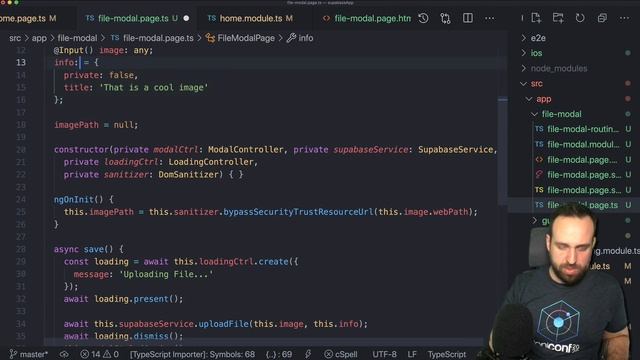Click the uploadFile method call
Viewport: 640px width, 360px height.
point(224,324)
